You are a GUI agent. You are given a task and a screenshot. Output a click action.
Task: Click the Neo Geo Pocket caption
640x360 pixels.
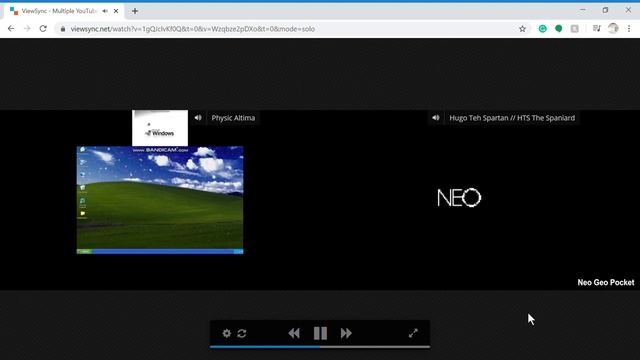pyautogui.click(x=606, y=282)
